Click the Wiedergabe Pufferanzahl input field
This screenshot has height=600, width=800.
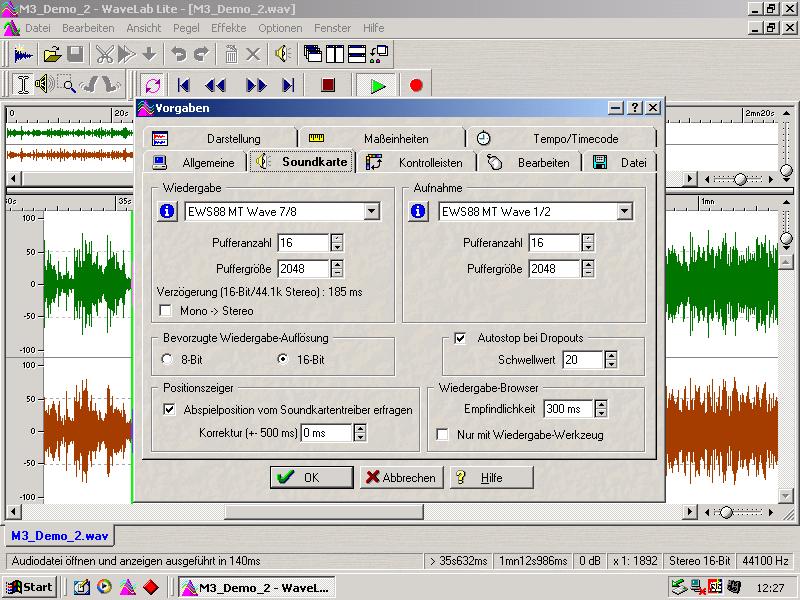coord(304,243)
